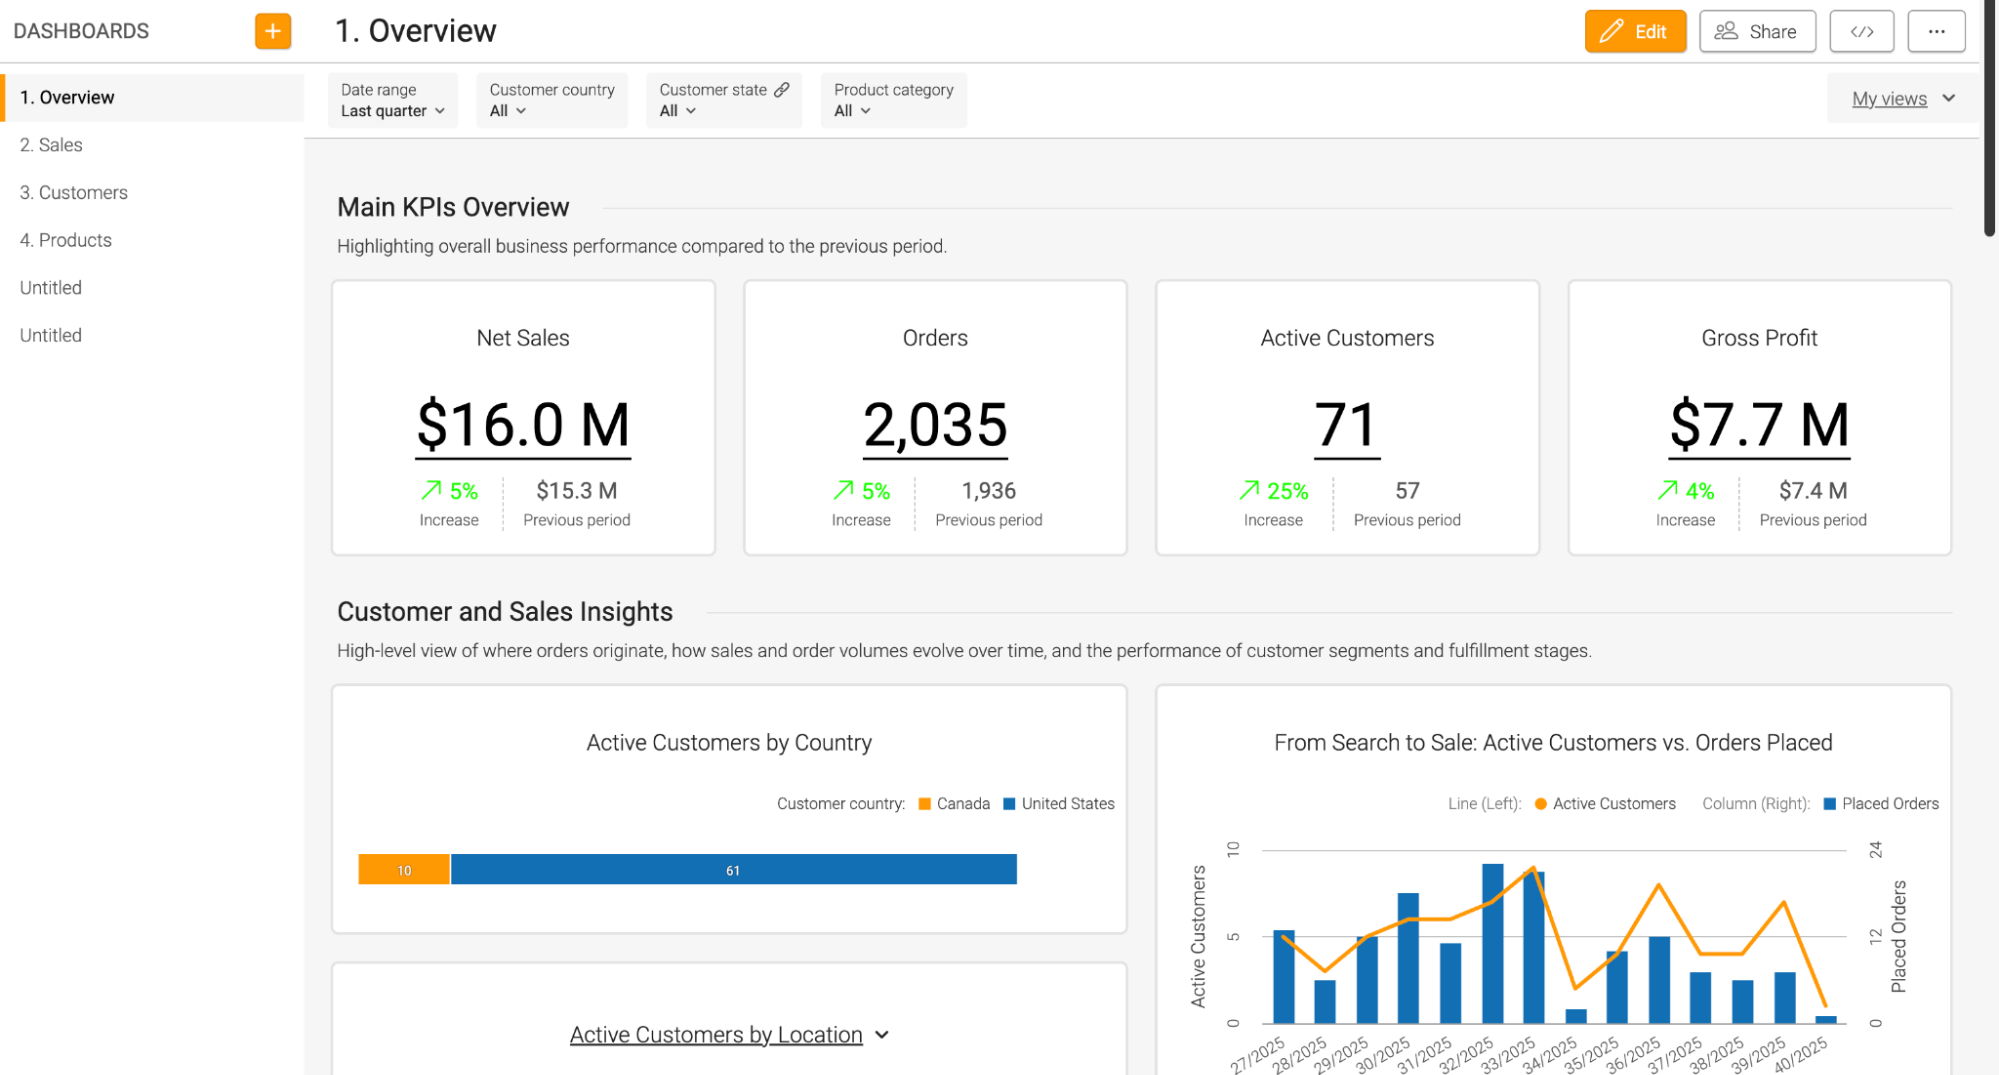Open the embed code icon button
The height and width of the screenshot is (1075, 1999).
(1861, 31)
